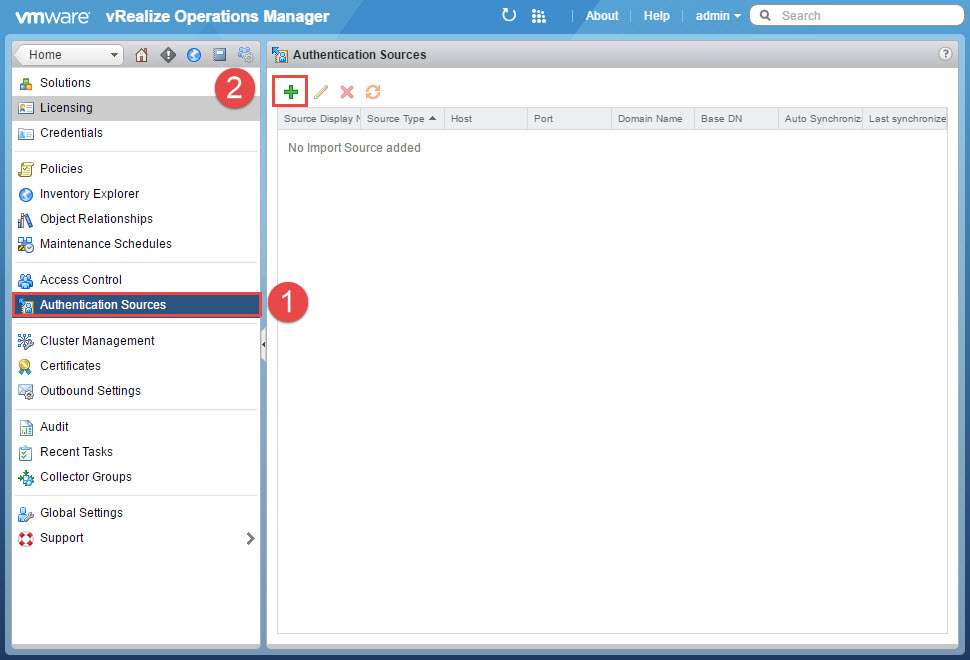Click the Help link in header
This screenshot has width=970, height=660.
(x=657, y=16)
